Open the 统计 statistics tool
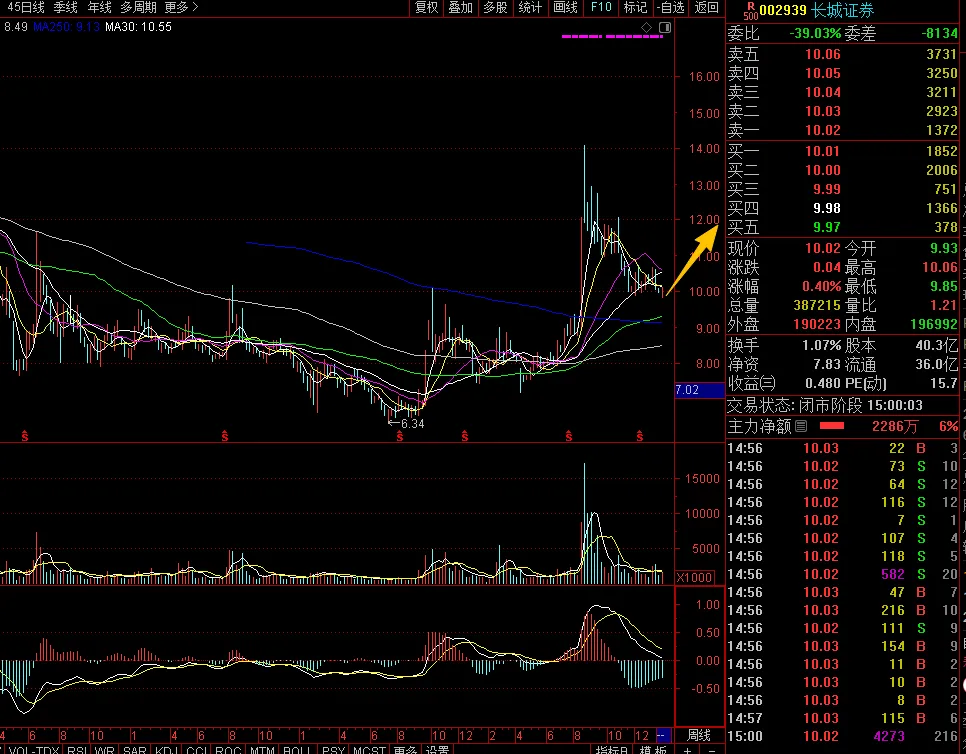Viewport: 966px width, 754px height. tap(530, 7)
